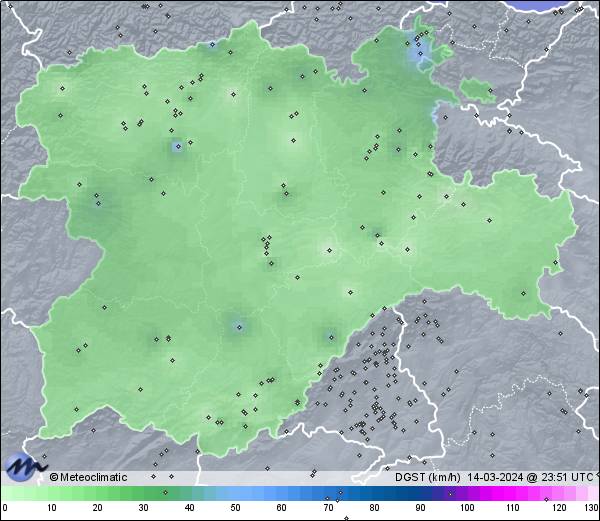Screen dimensions: 600x521
Task: Click the scale label 60
Action: pyautogui.click(x=282, y=508)
